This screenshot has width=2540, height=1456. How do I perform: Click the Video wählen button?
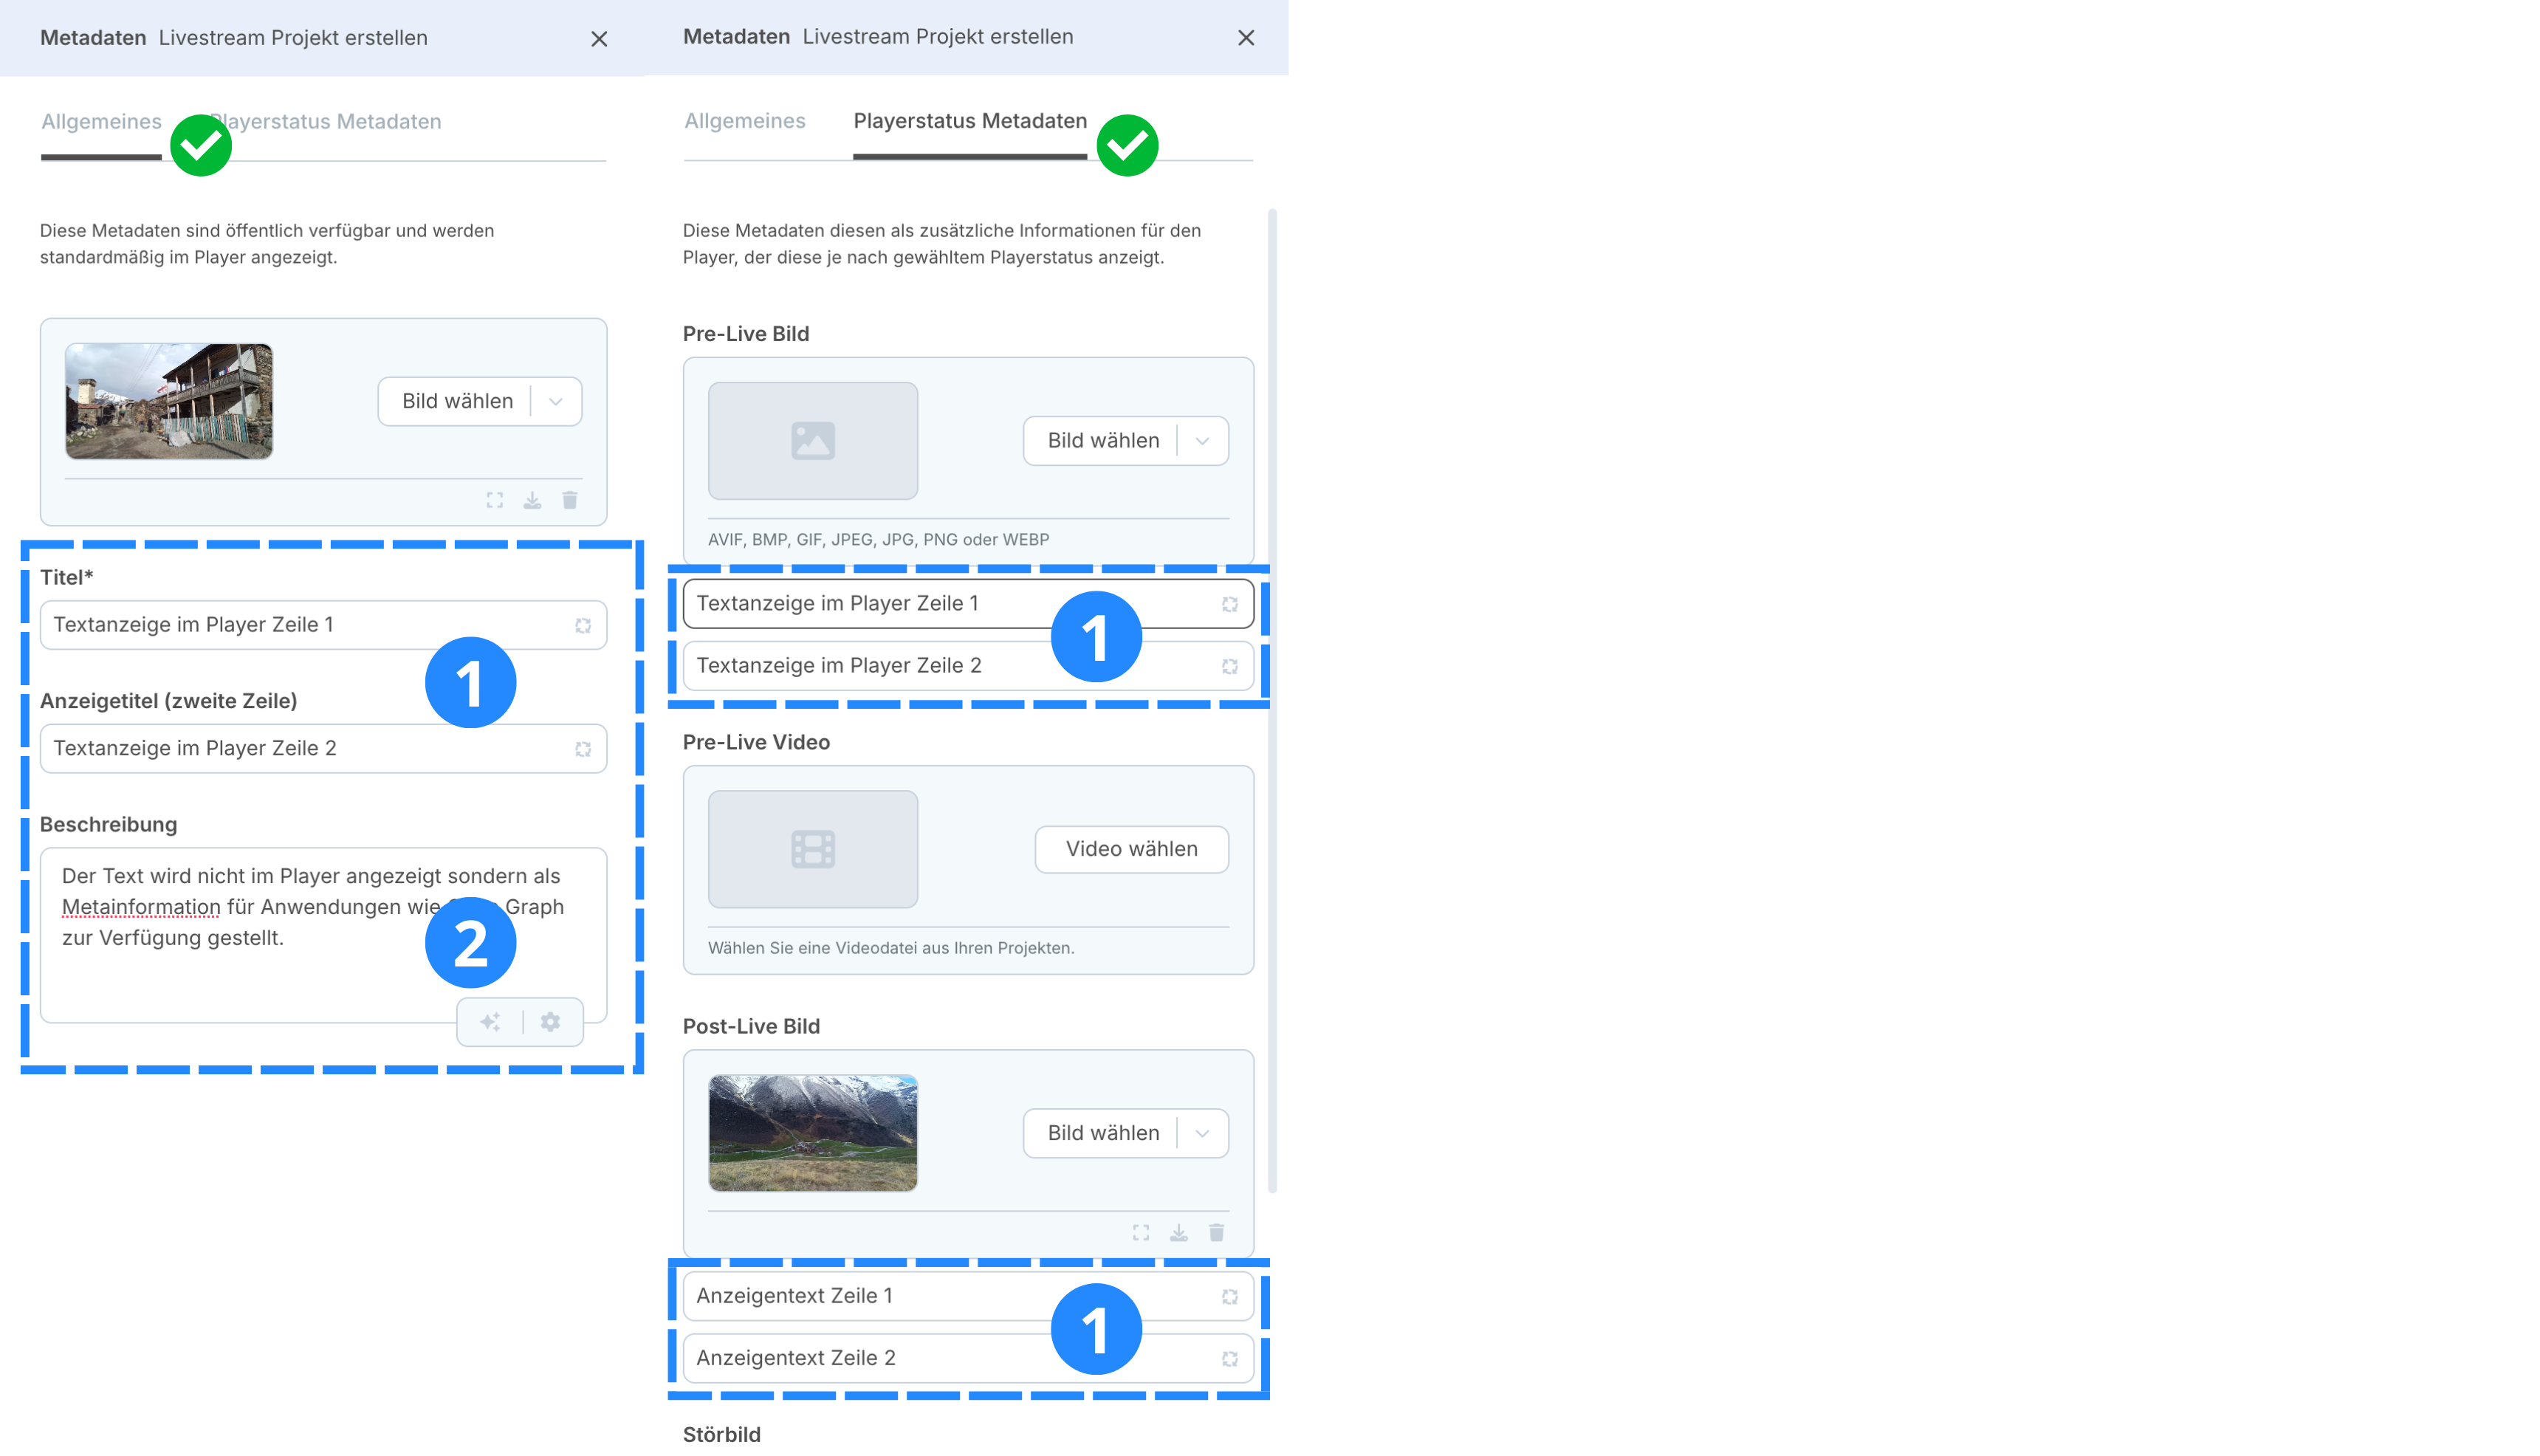coord(1131,849)
